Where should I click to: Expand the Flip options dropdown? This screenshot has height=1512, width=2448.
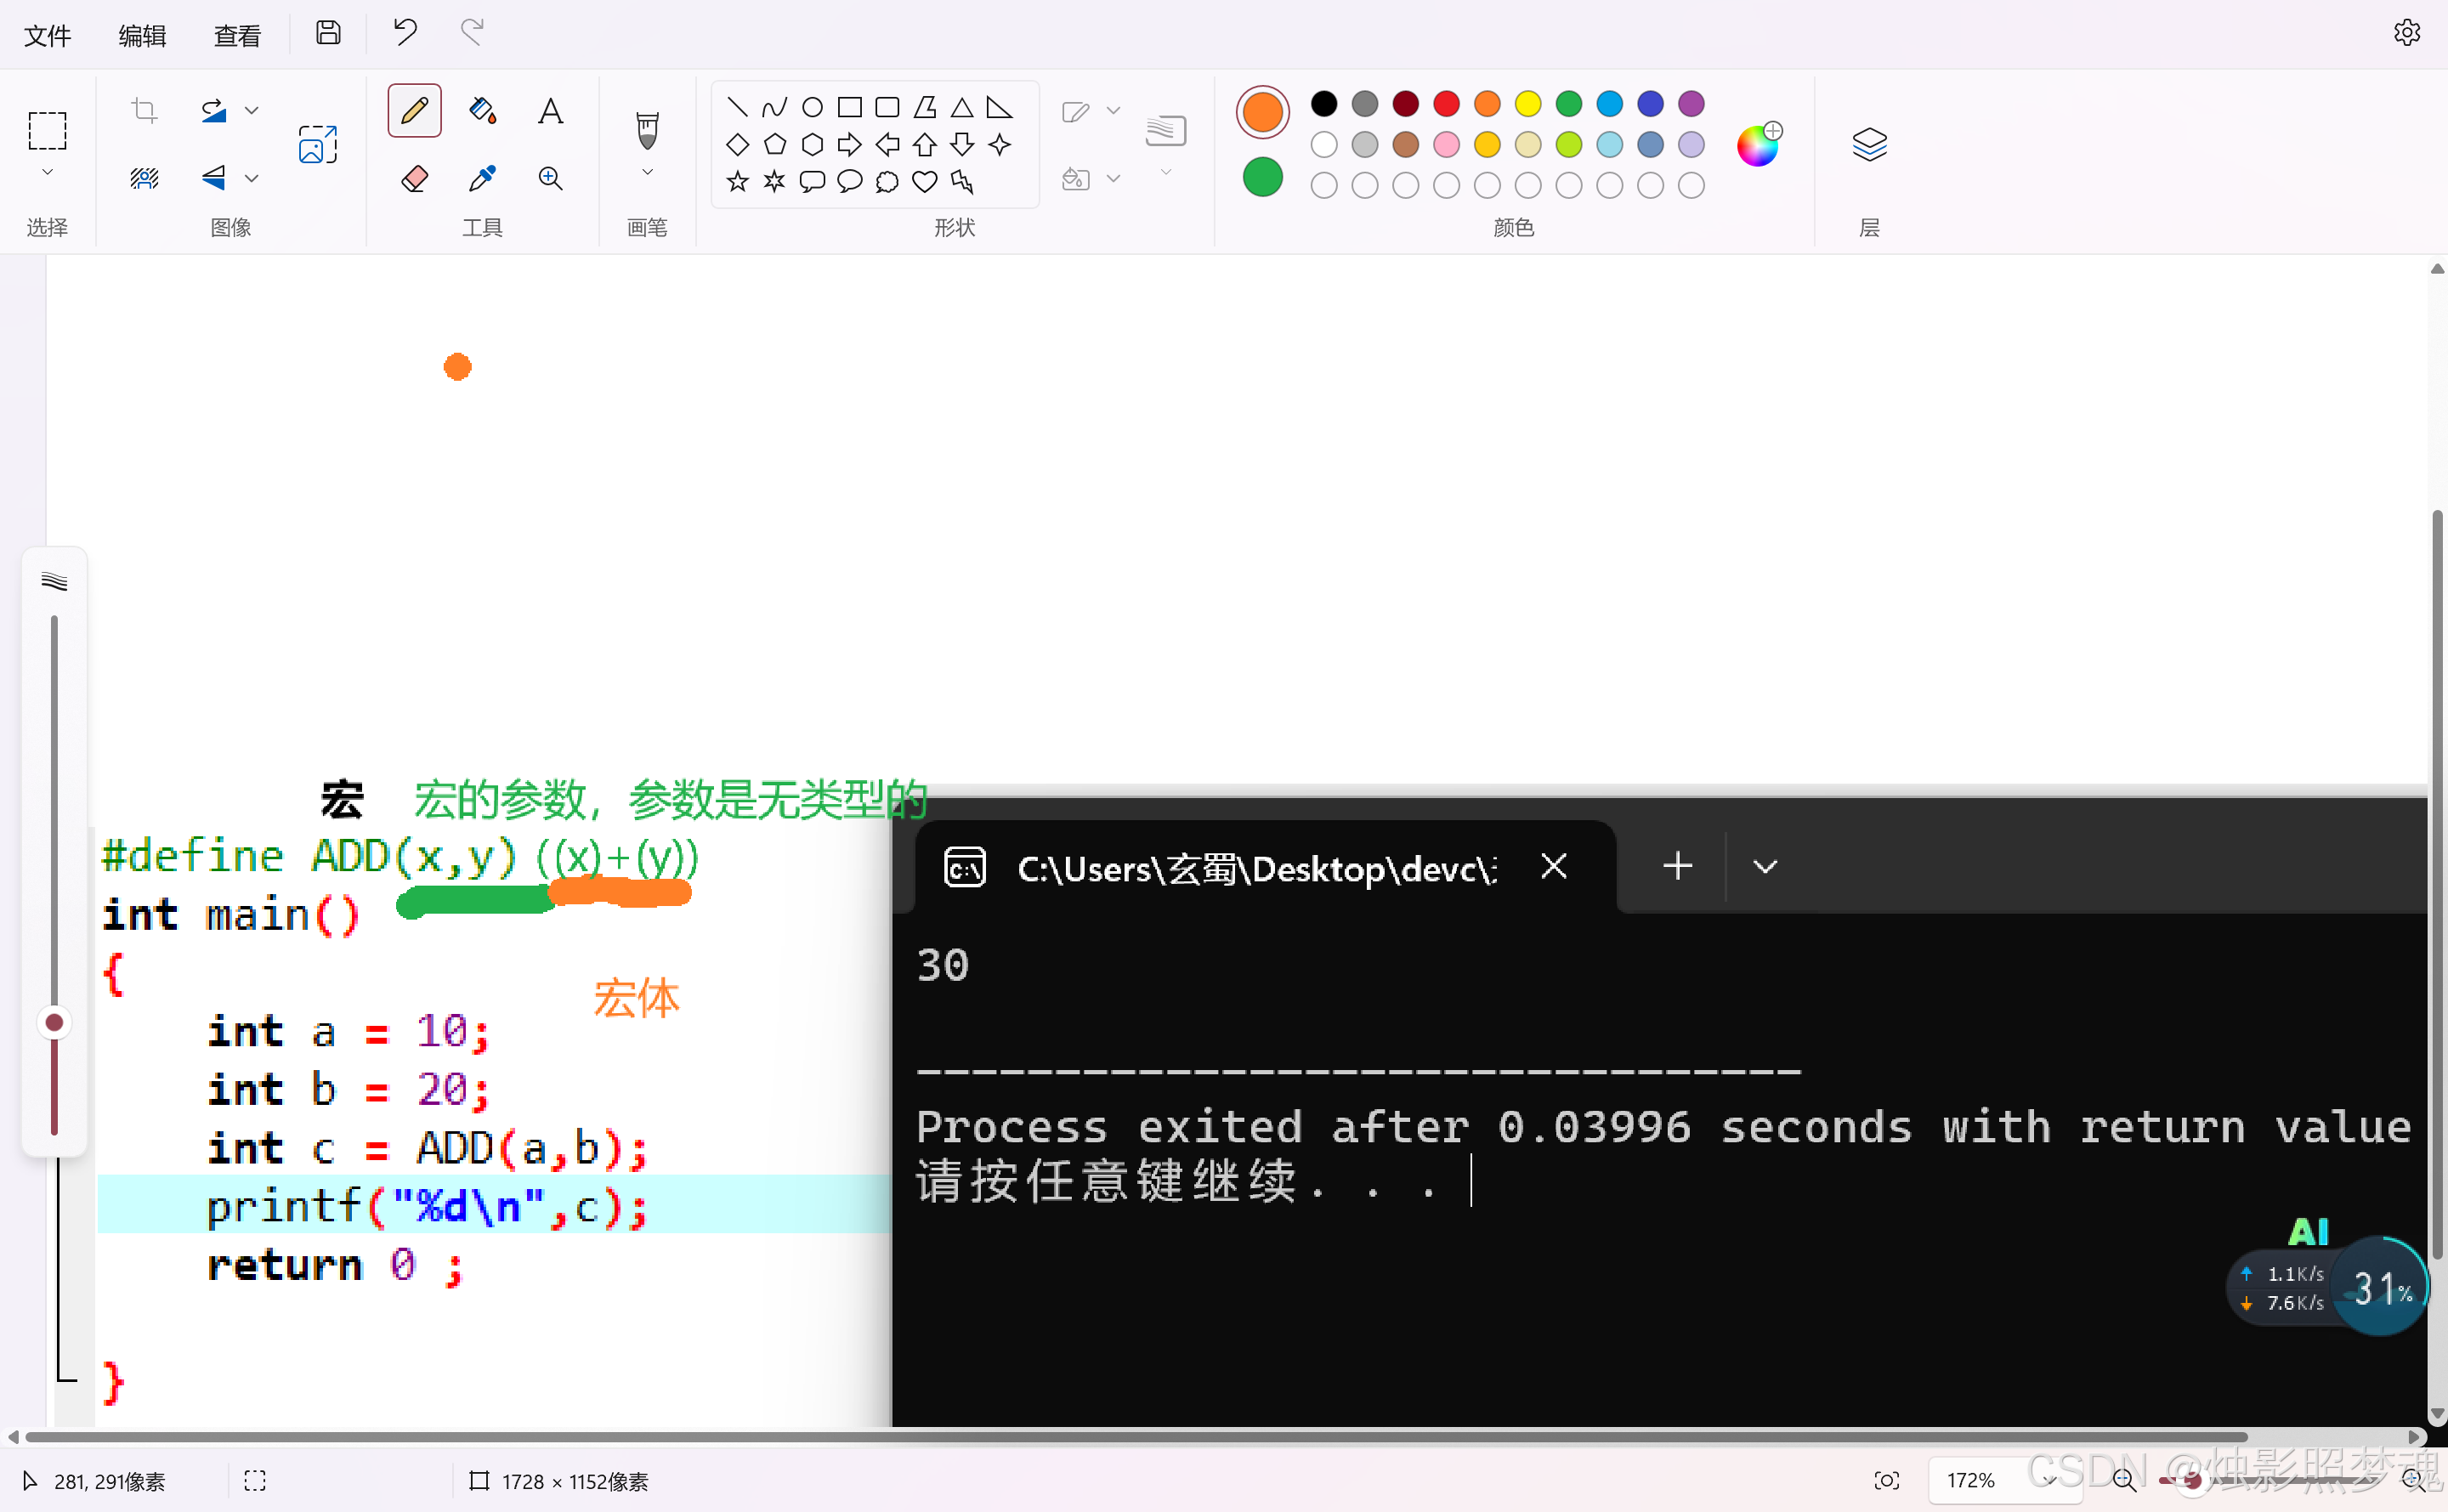click(252, 178)
